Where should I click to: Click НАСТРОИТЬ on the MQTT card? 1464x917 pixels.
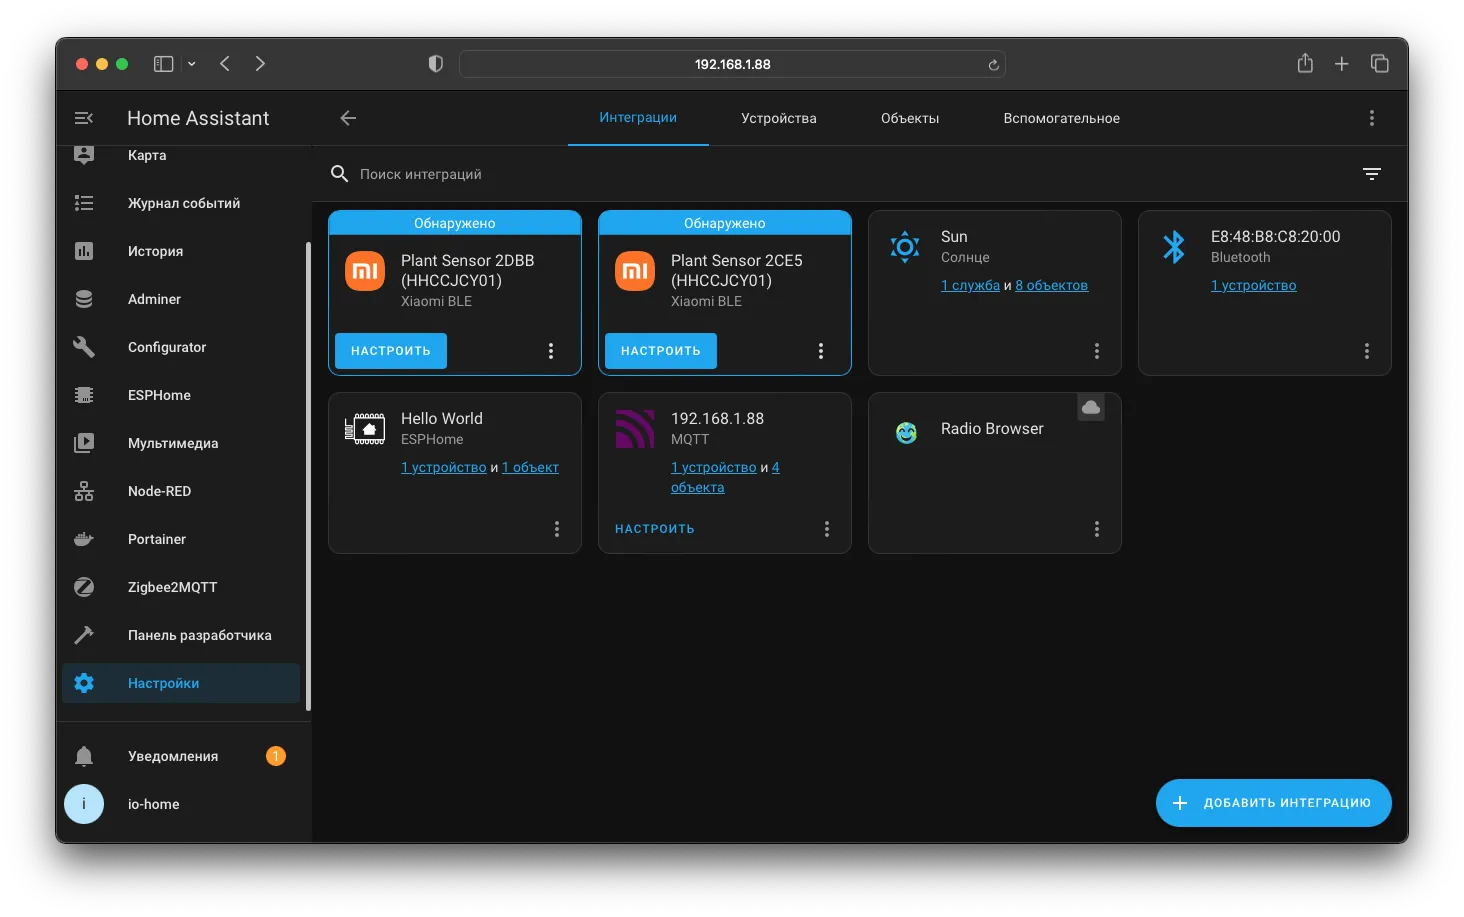click(x=655, y=529)
